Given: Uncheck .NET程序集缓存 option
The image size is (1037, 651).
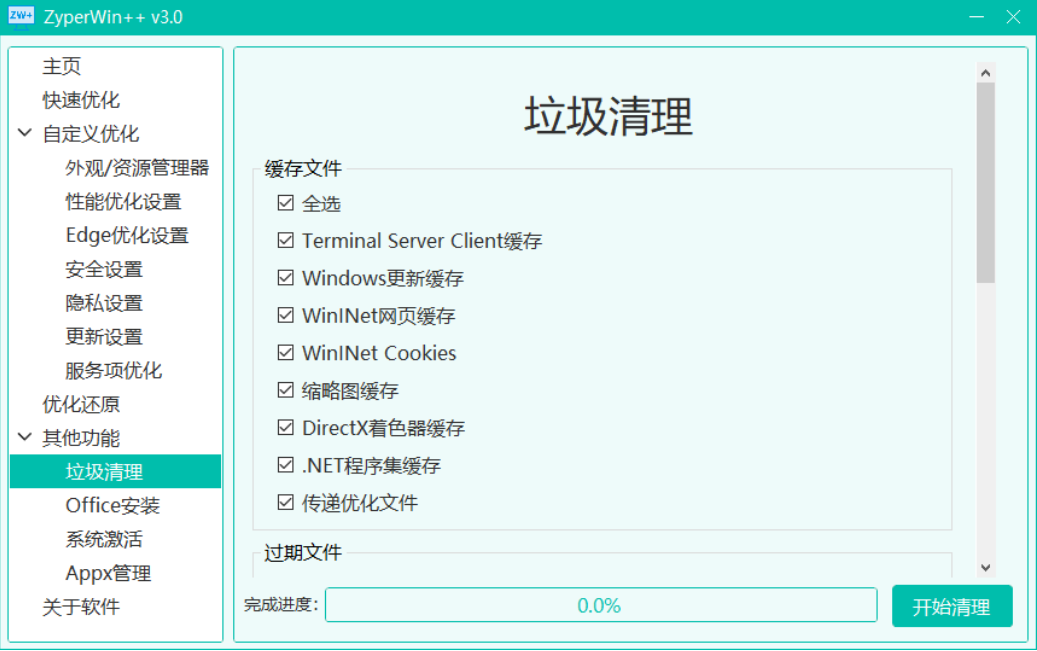Looking at the screenshot, I should [x=286, y=465].
